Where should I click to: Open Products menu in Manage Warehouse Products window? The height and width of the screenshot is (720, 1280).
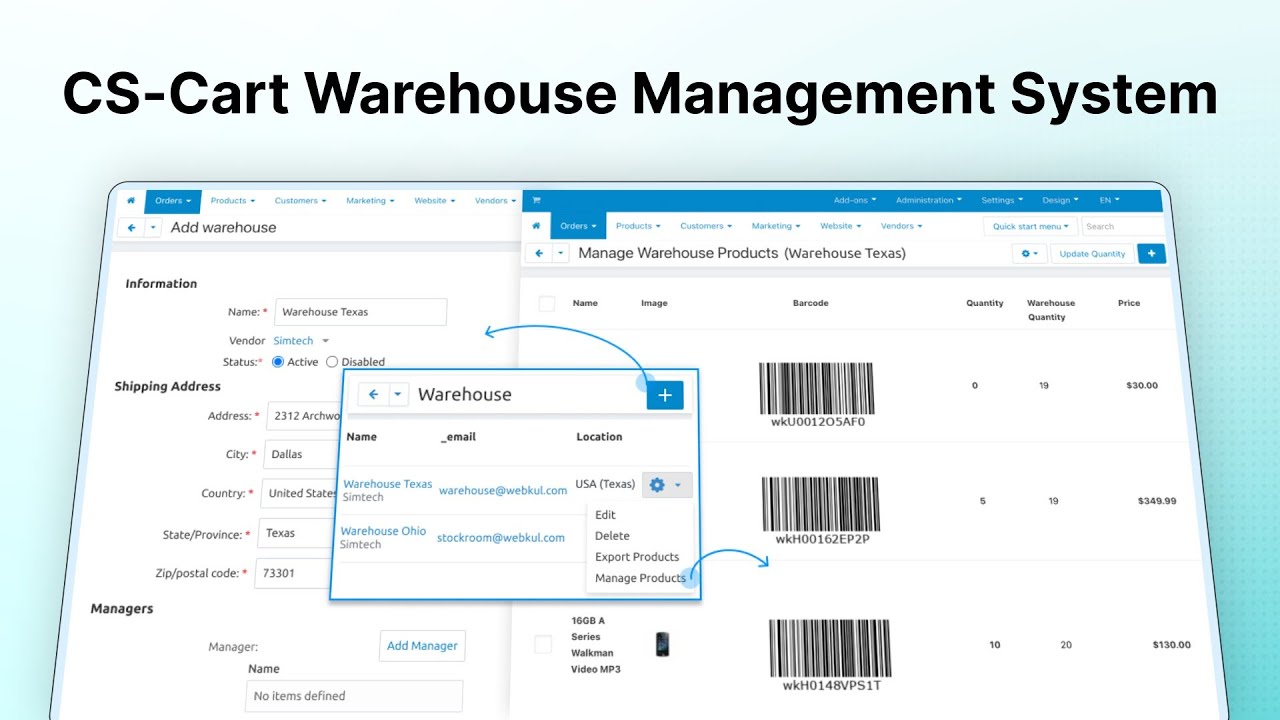pos(638,226)
